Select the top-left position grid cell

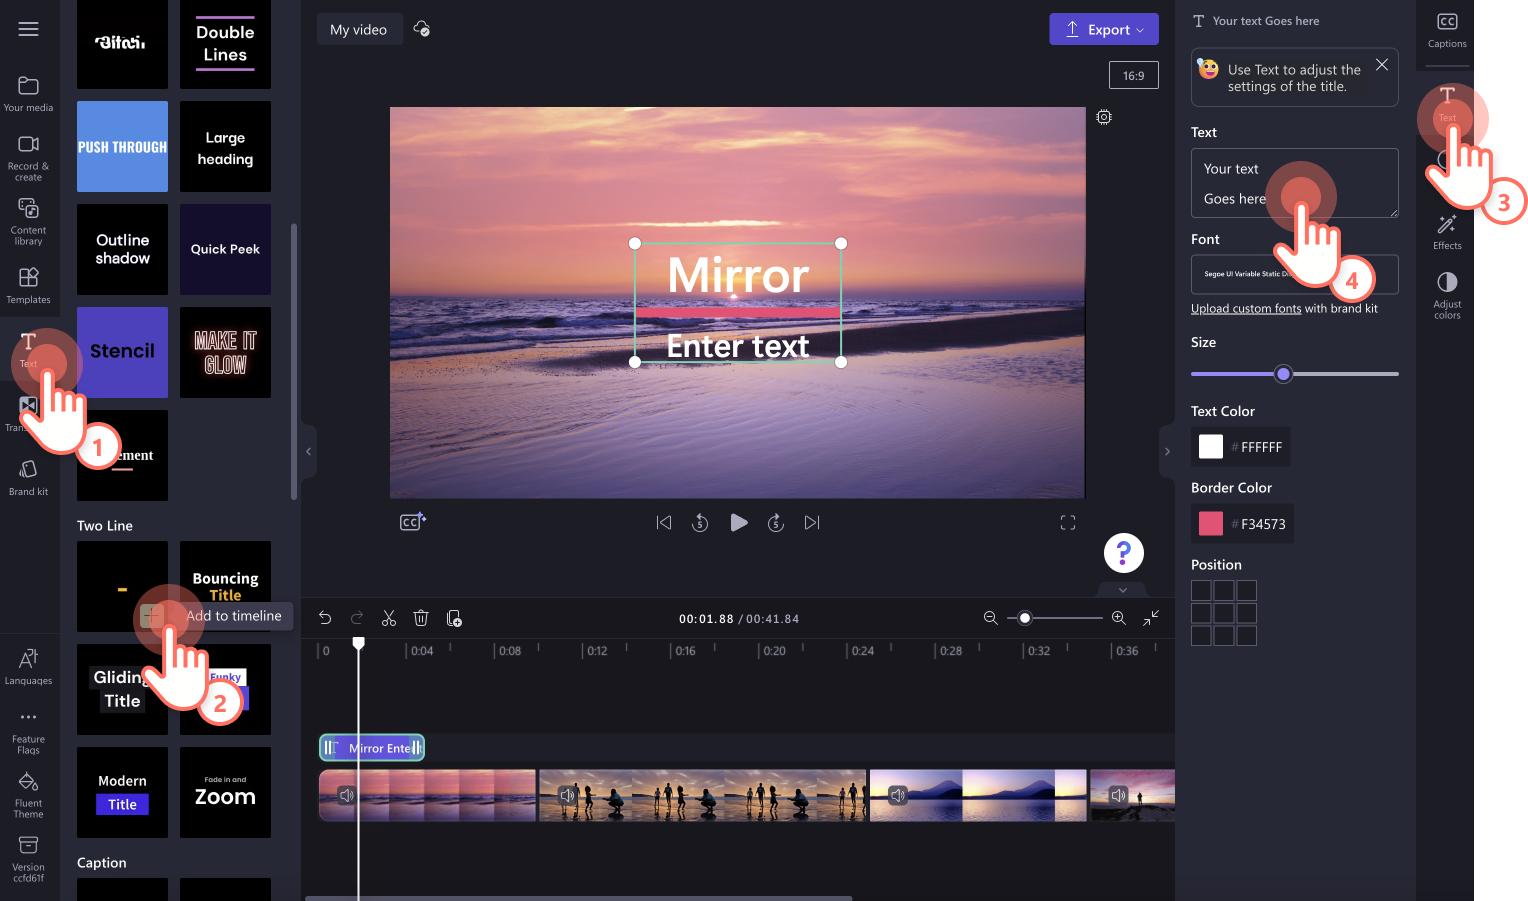1201,591
